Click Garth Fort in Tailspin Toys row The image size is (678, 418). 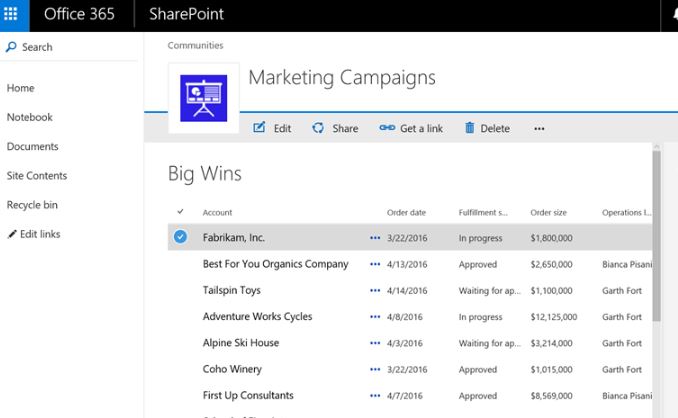click(x=622, y=290)
